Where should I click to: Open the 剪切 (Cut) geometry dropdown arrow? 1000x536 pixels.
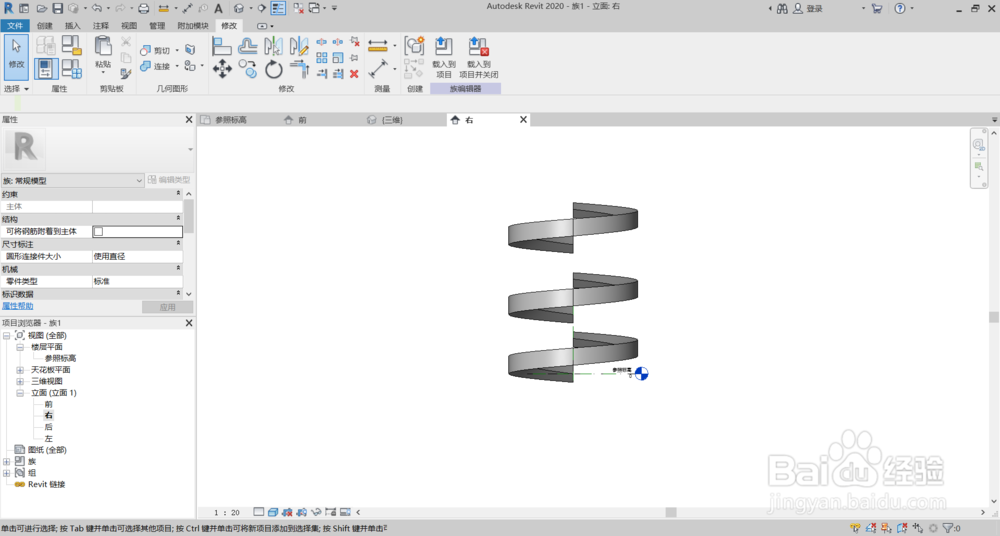pyautogui.click(x=177, y=50)
